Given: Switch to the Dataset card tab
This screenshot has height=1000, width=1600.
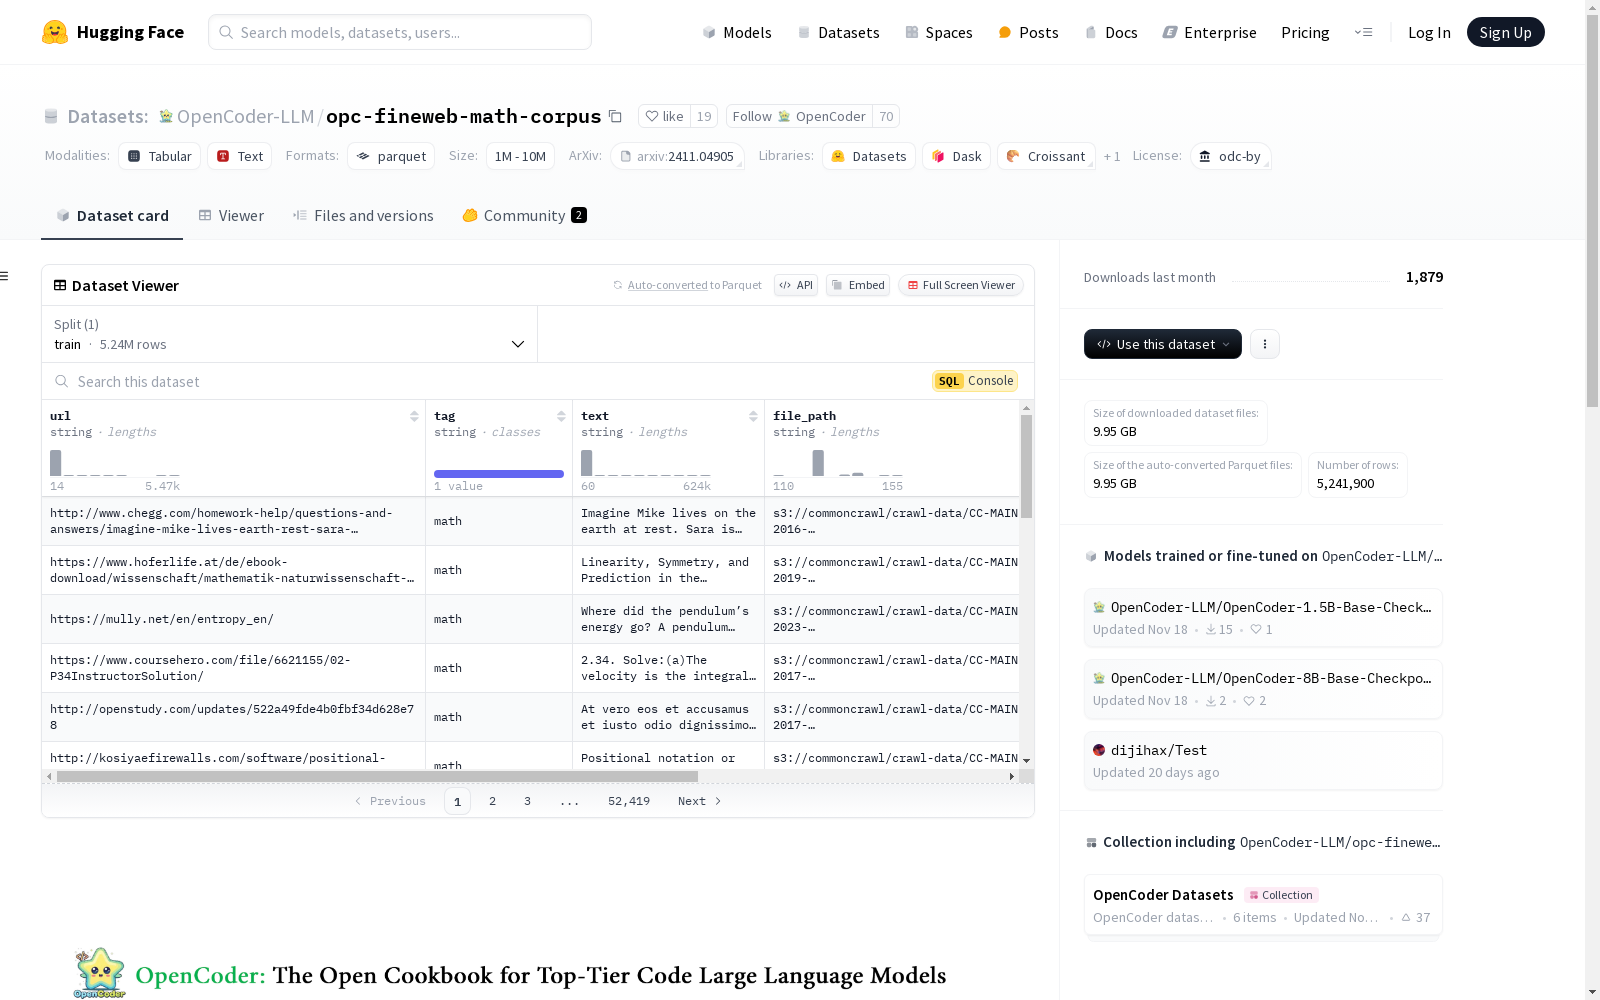Looking at the screenshot, I should tap(112, 216).
